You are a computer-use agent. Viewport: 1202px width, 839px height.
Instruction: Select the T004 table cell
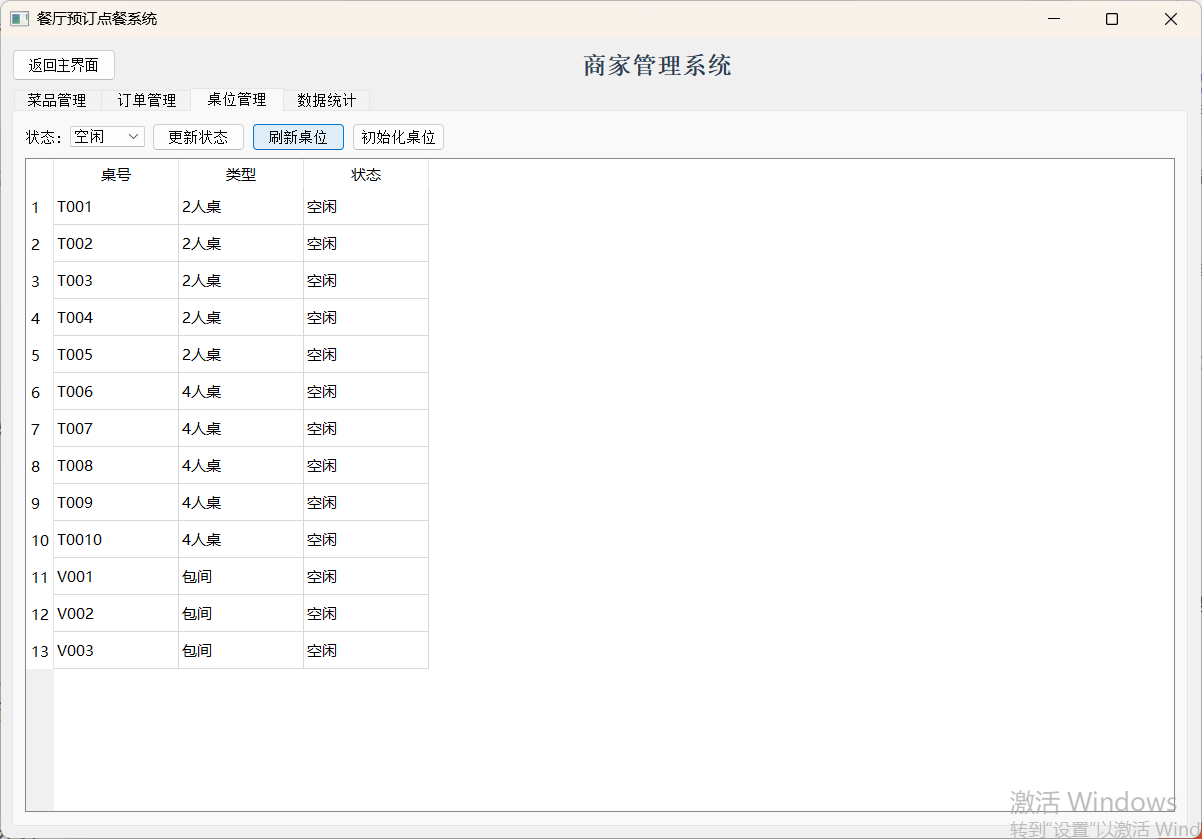click(116, 318)
